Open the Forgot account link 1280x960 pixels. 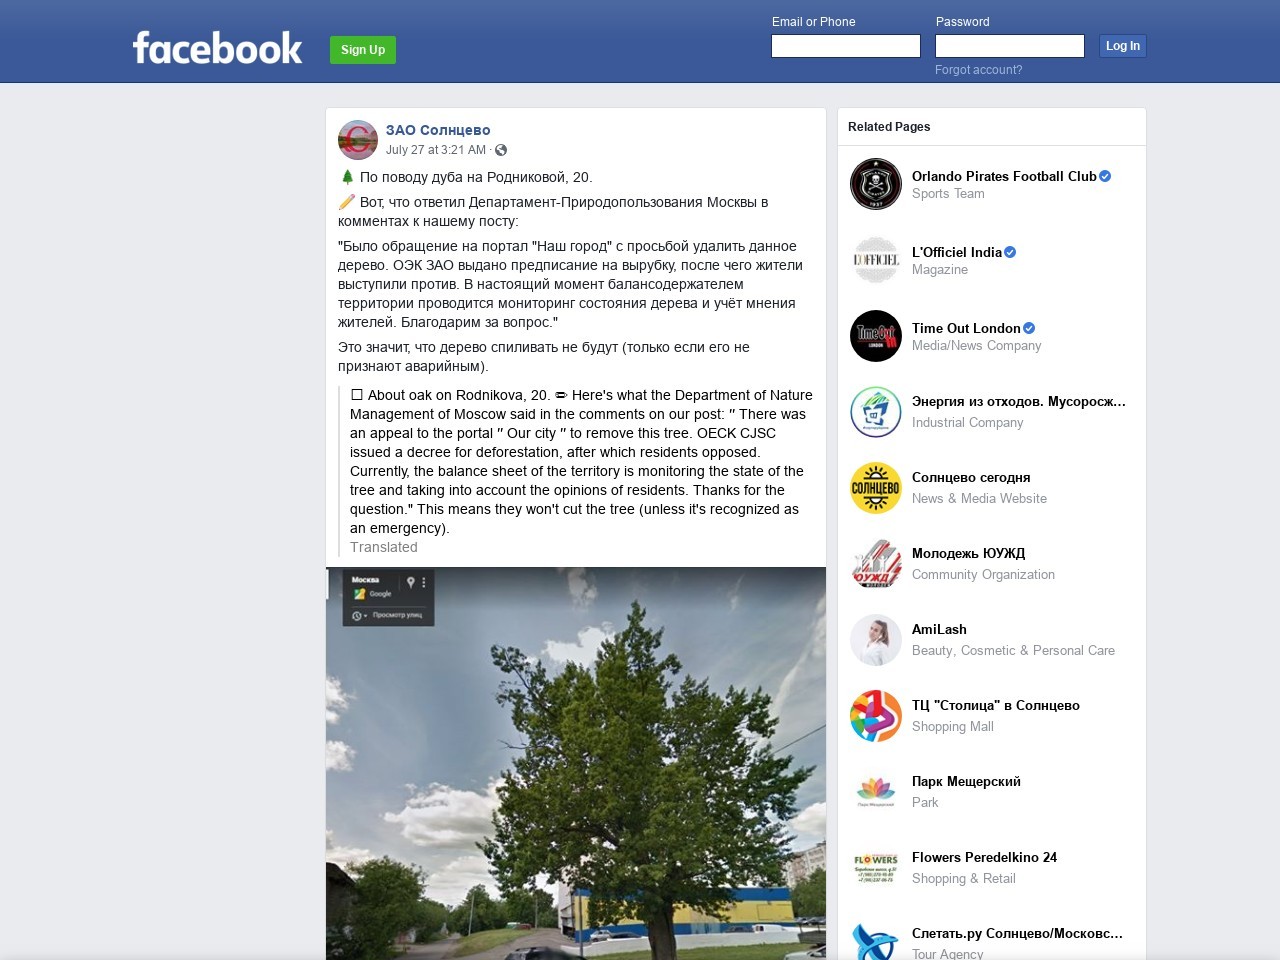point(978,70)
